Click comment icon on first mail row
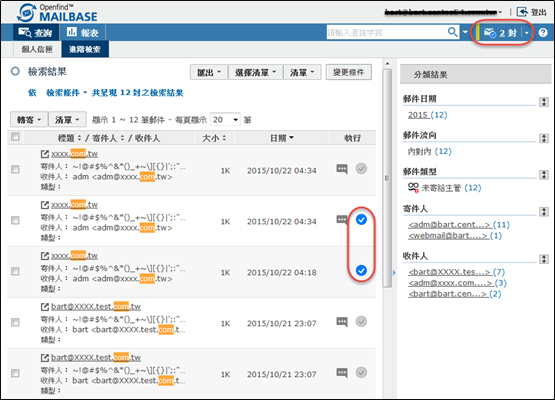 (342, 169)
